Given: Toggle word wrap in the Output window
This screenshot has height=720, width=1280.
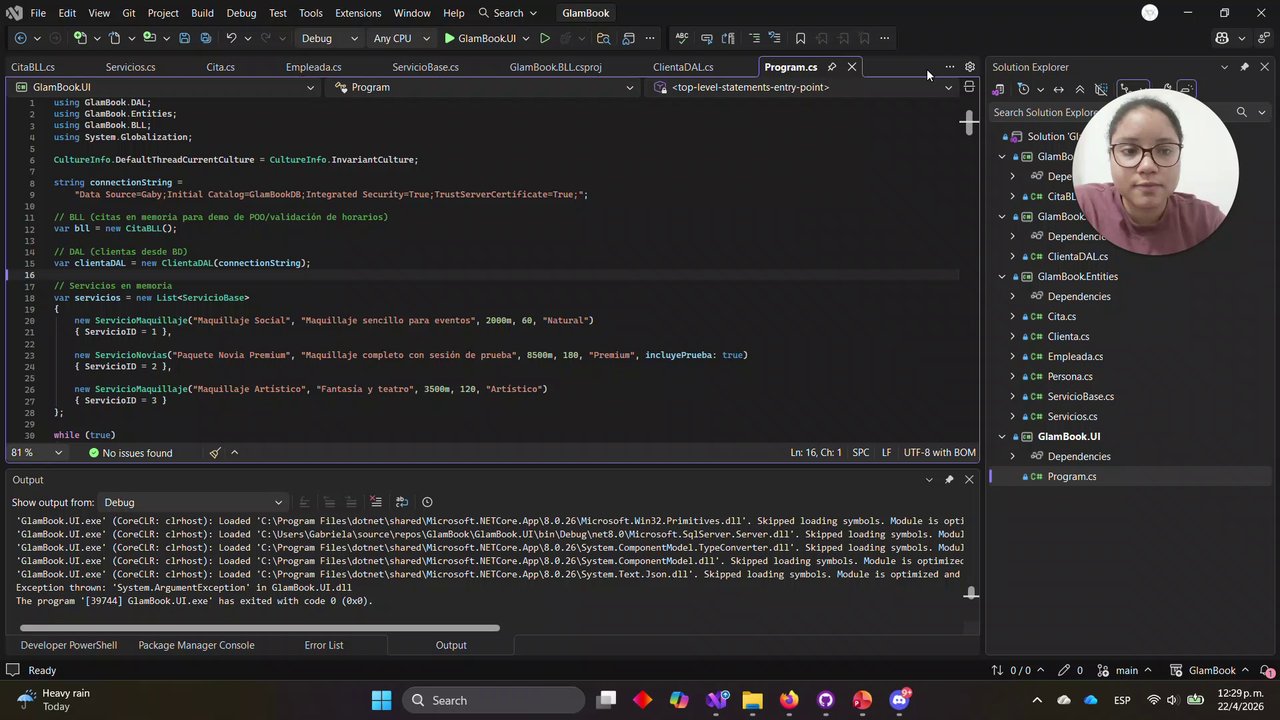Looking at the screenshot, I should 402,502.
